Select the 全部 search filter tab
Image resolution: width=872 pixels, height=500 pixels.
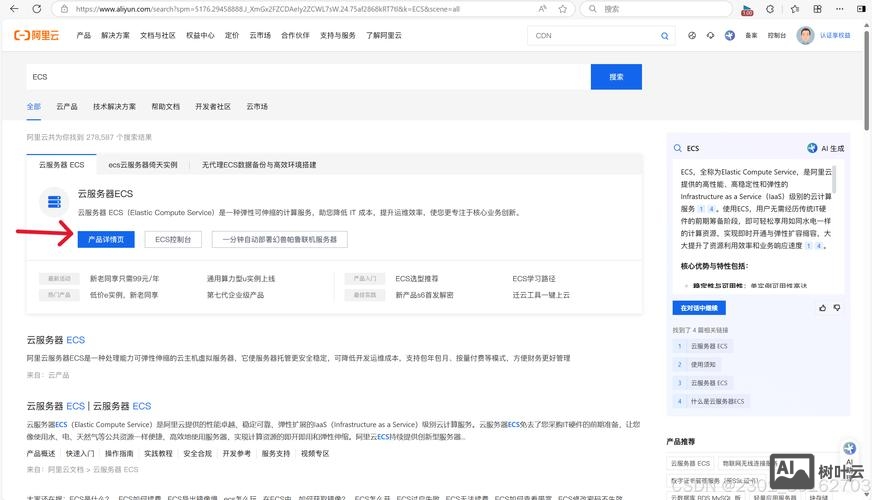pyautogui.click(x=34, y=106)
